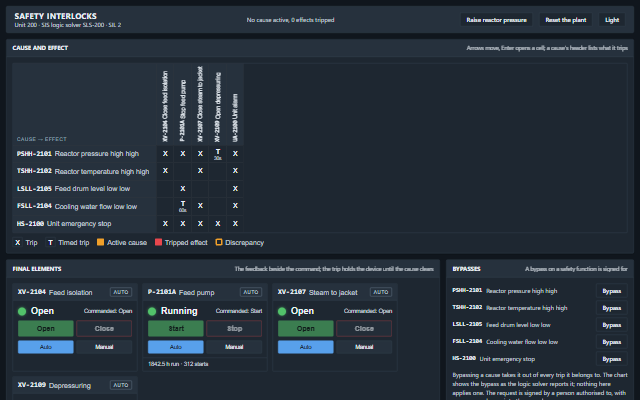Viewport: 640px width, 400px height.
Task: Set XV-2104 Feed isolation to Manual
Action: pyautogui.click(x=104, y=347)
